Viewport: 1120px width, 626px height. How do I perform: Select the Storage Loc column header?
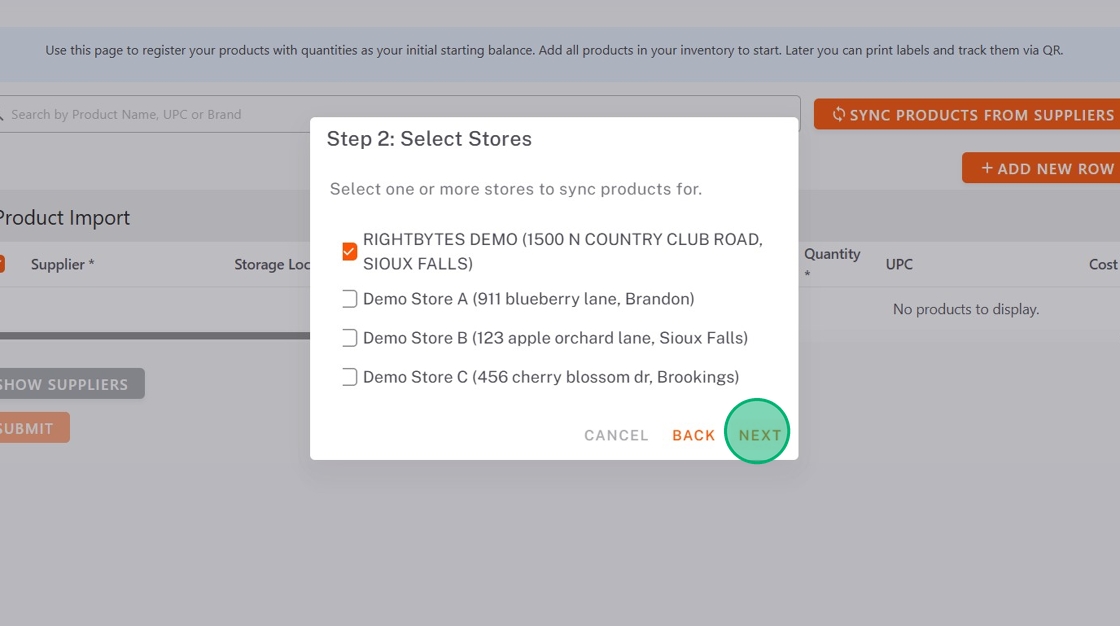[x=272, y=264]
